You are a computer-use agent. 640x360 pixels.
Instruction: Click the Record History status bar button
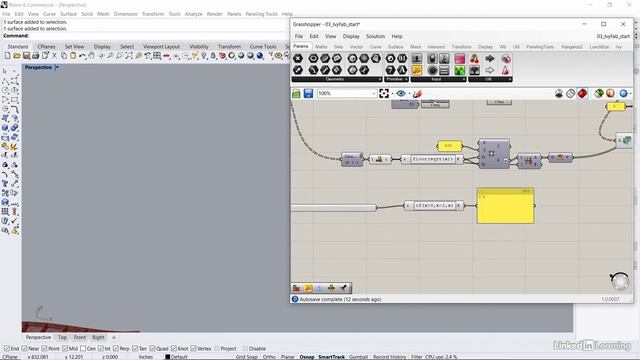389,357
